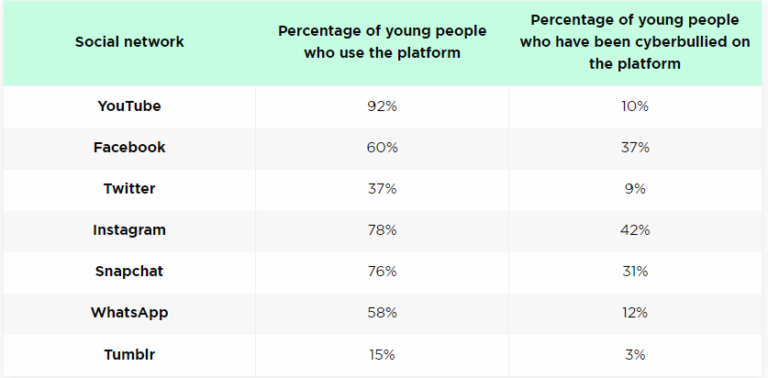
Task: Click the YouTube row label
Action: 129,106
